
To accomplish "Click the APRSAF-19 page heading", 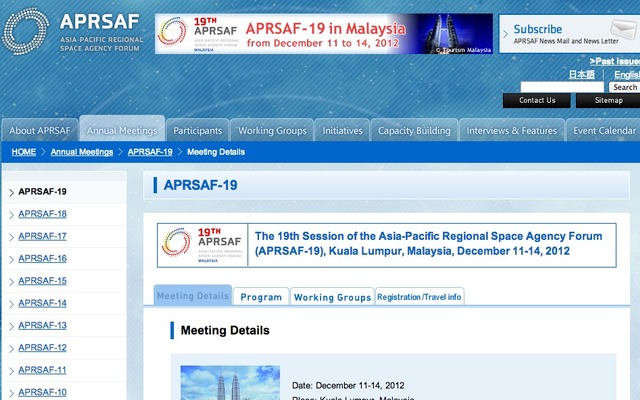I will pos(200,185).
